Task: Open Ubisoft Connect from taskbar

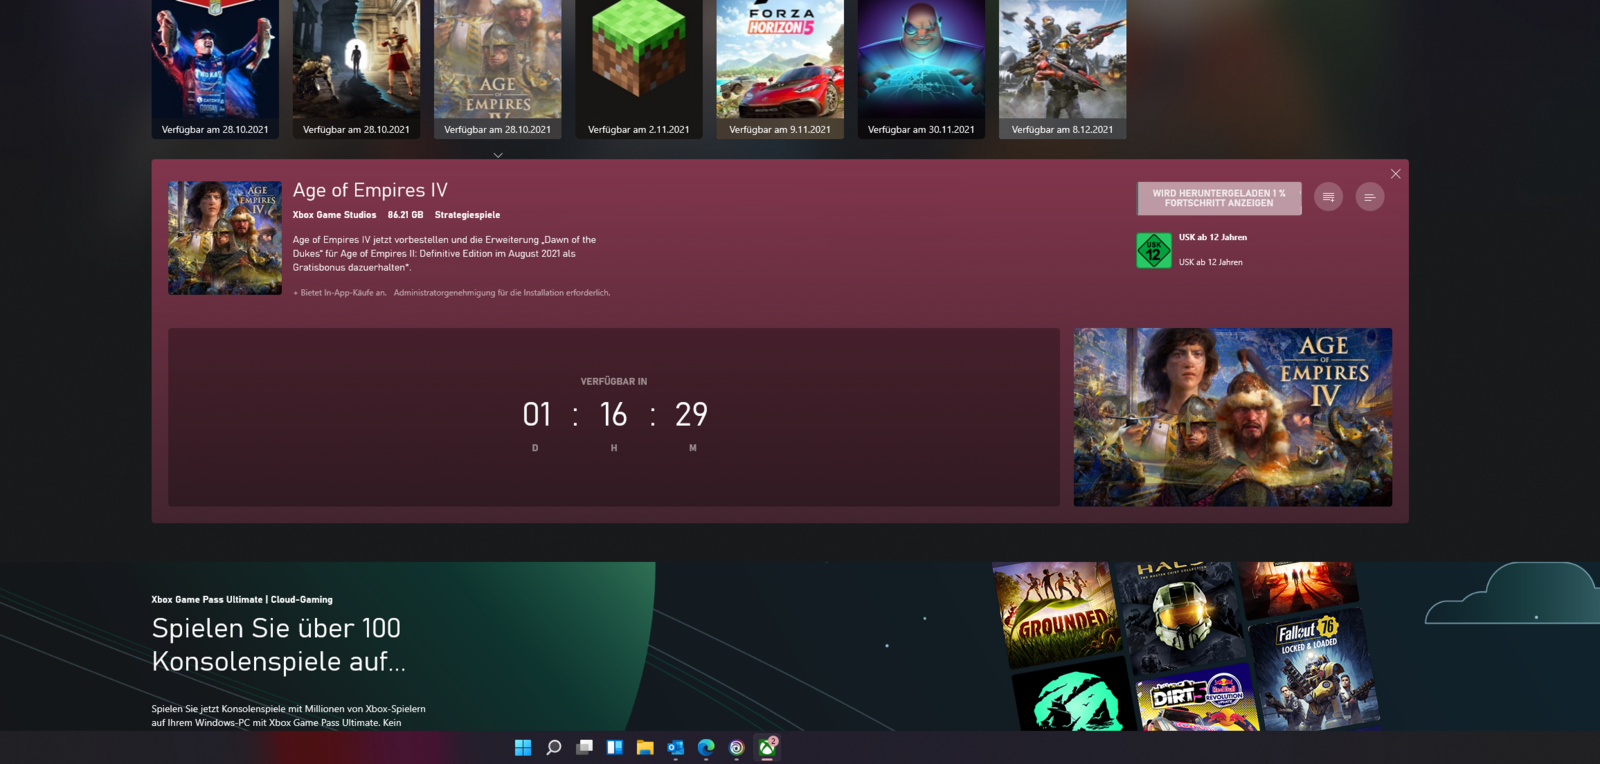Action: [x=737, y=747]
